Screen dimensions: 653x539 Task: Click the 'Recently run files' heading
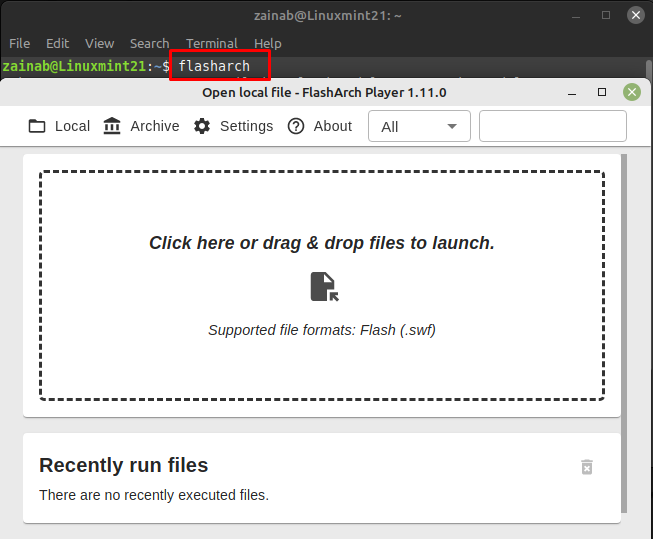click(x=123, y=465)
